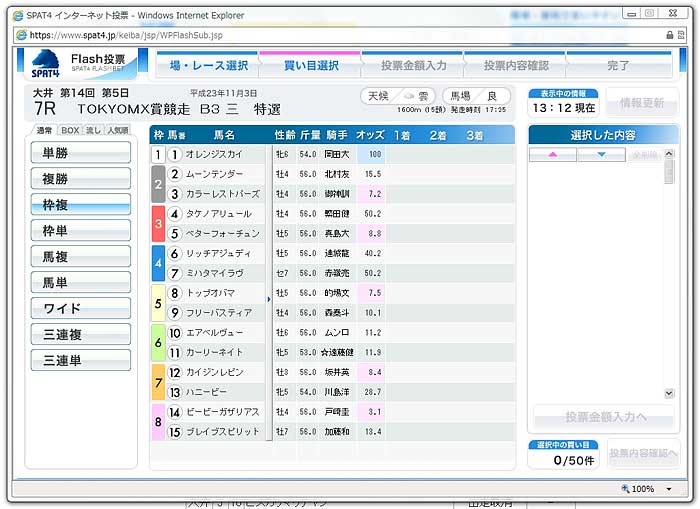Choose the 三連単 bet type

81,360
